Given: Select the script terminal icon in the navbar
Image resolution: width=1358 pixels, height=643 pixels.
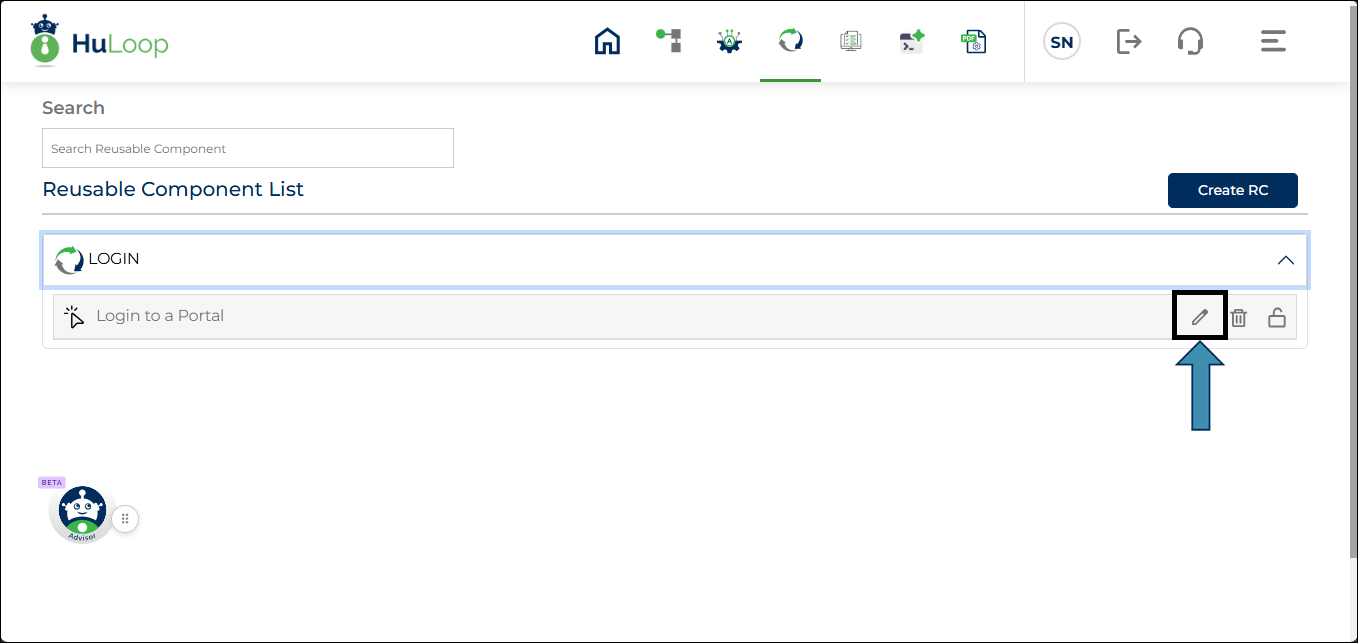Looking at the screenshot, I should 912,41.
